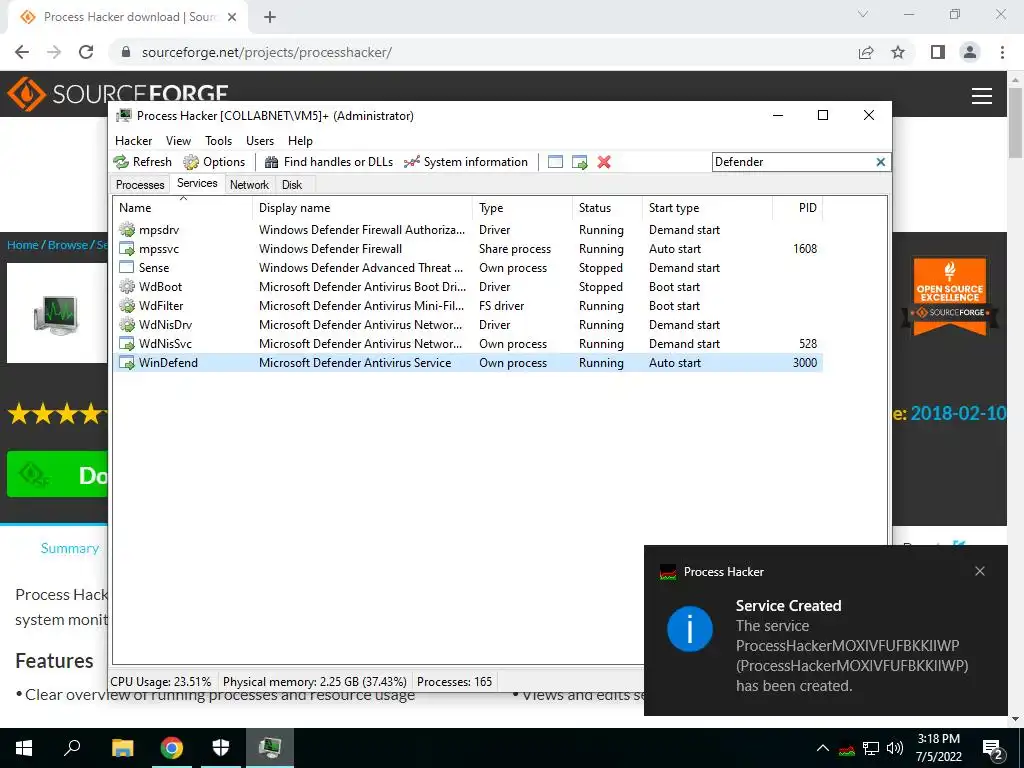Click the mpssvc service icon
The image size is (1024, 768).
point(127,249)
